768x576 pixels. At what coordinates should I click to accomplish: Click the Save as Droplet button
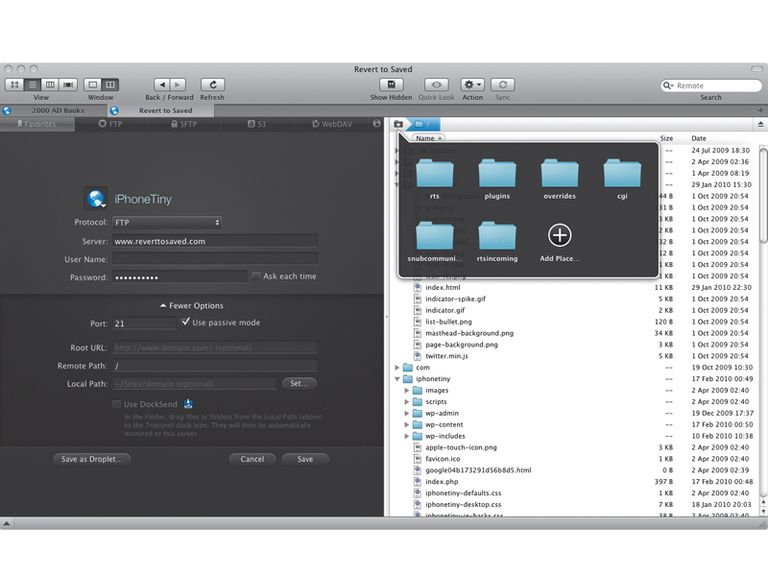(92, 459)
